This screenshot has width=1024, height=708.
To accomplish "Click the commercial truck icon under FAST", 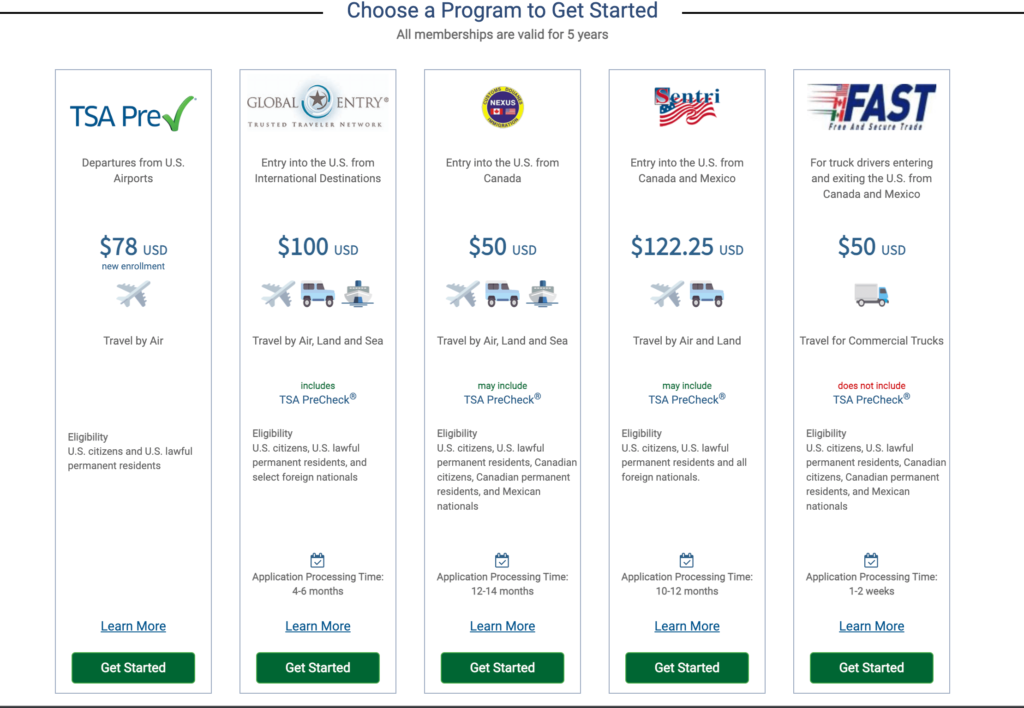I will pyautogui.click(x=871, y=294).
